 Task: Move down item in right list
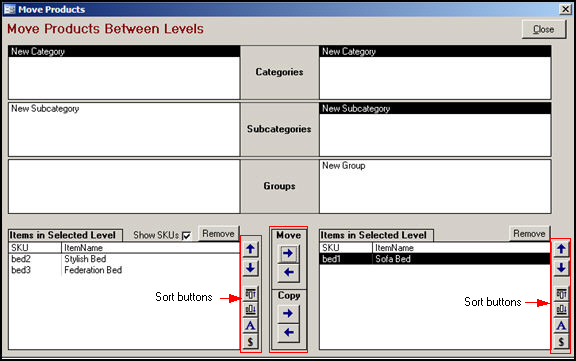point(561,268)
